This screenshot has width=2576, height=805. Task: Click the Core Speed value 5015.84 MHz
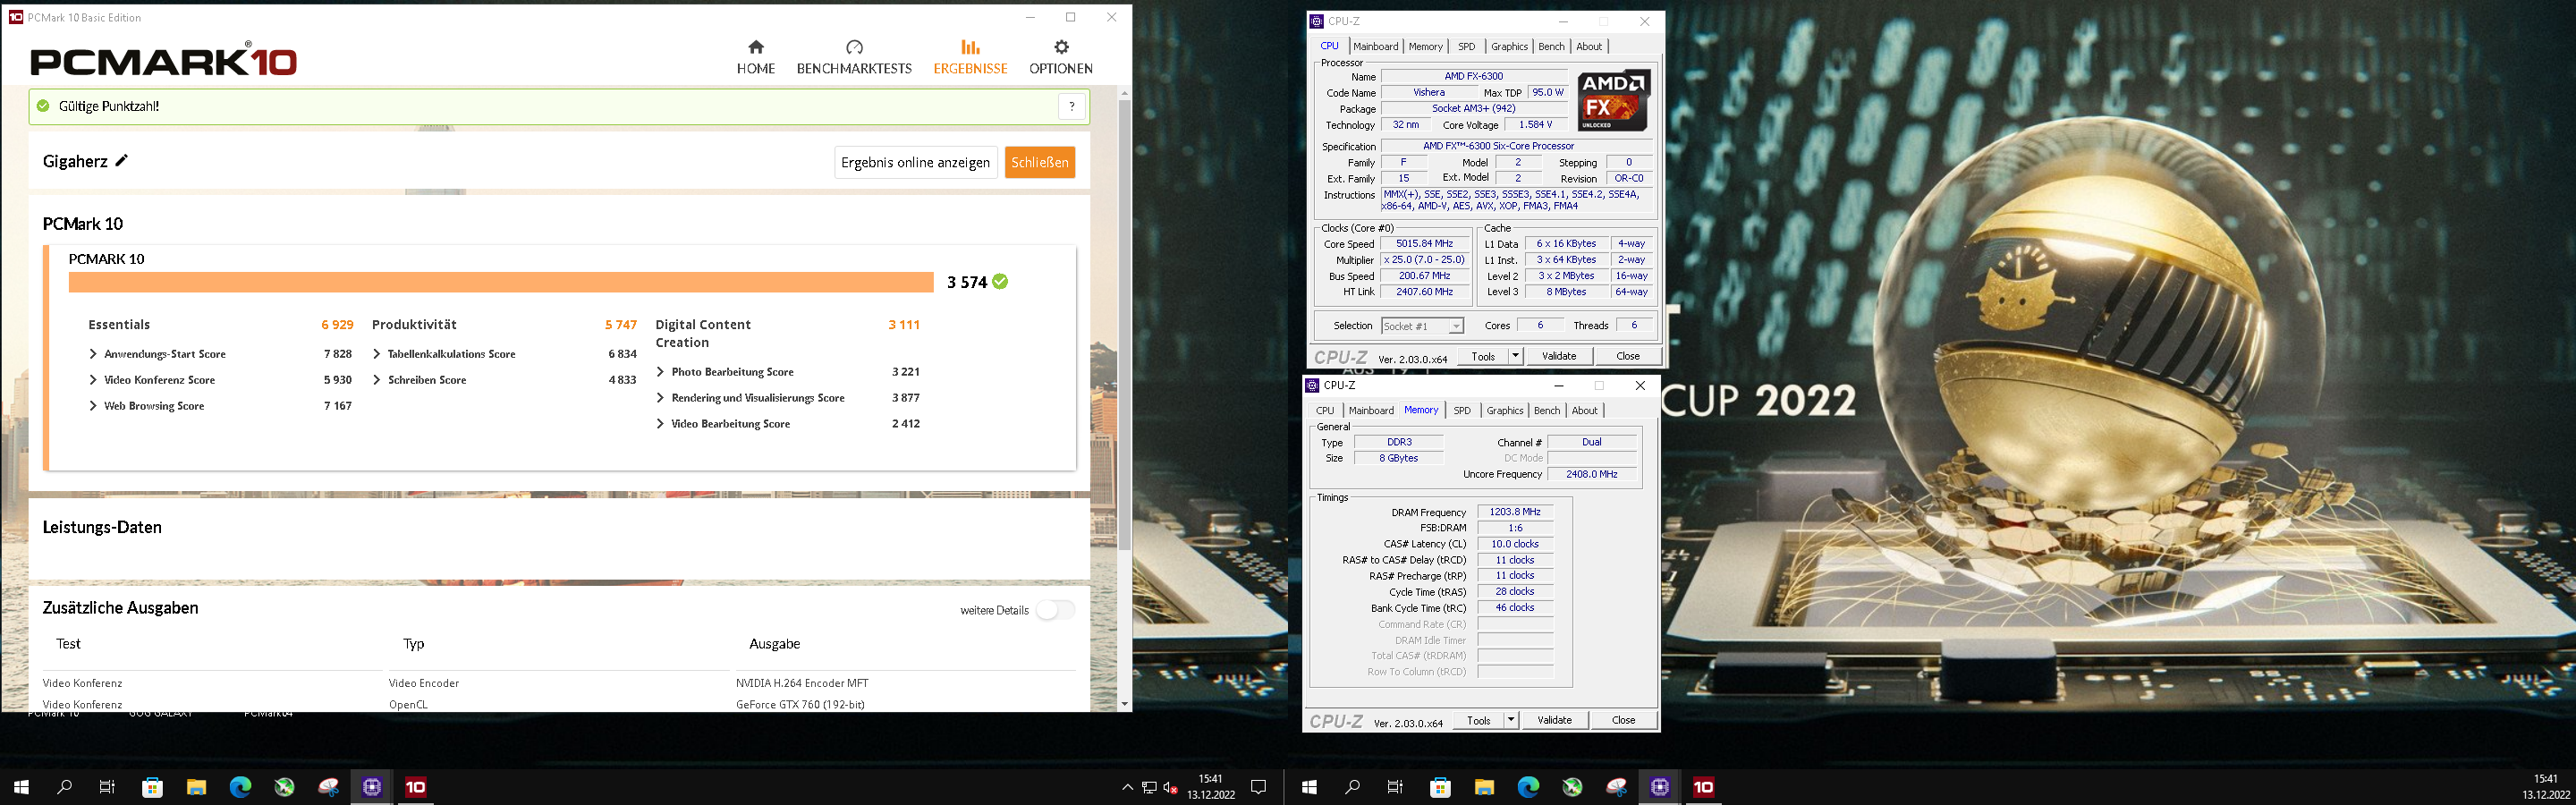click(1424, 244)
